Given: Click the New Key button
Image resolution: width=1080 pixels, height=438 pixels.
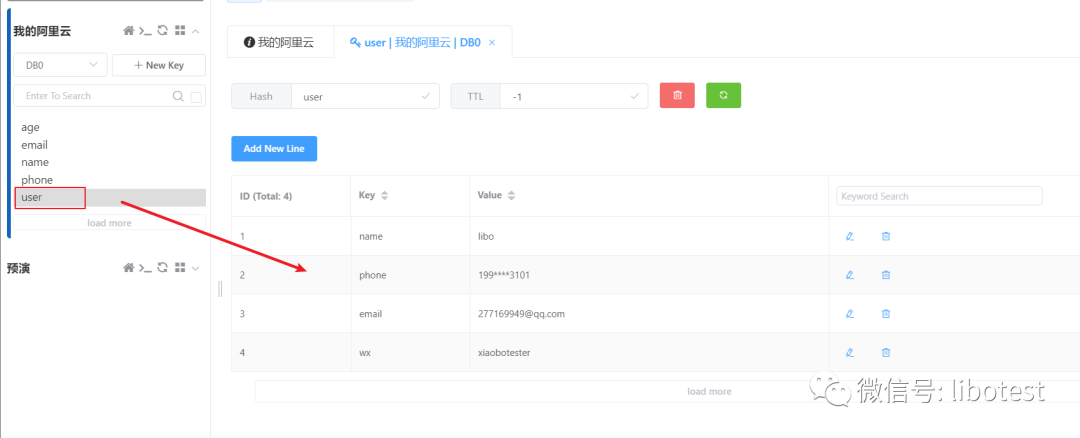Looking at the screenshot, I should 158,65.
